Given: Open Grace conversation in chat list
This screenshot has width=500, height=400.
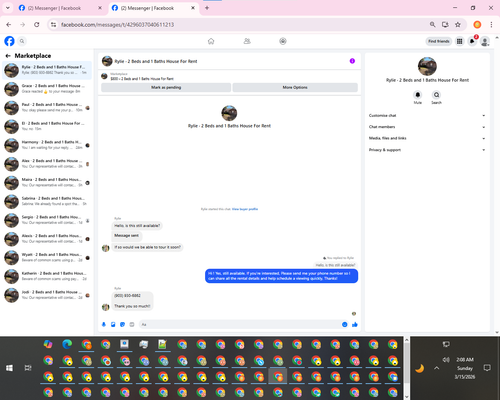Looking at the screenshot, I should (x=47, y=89).
